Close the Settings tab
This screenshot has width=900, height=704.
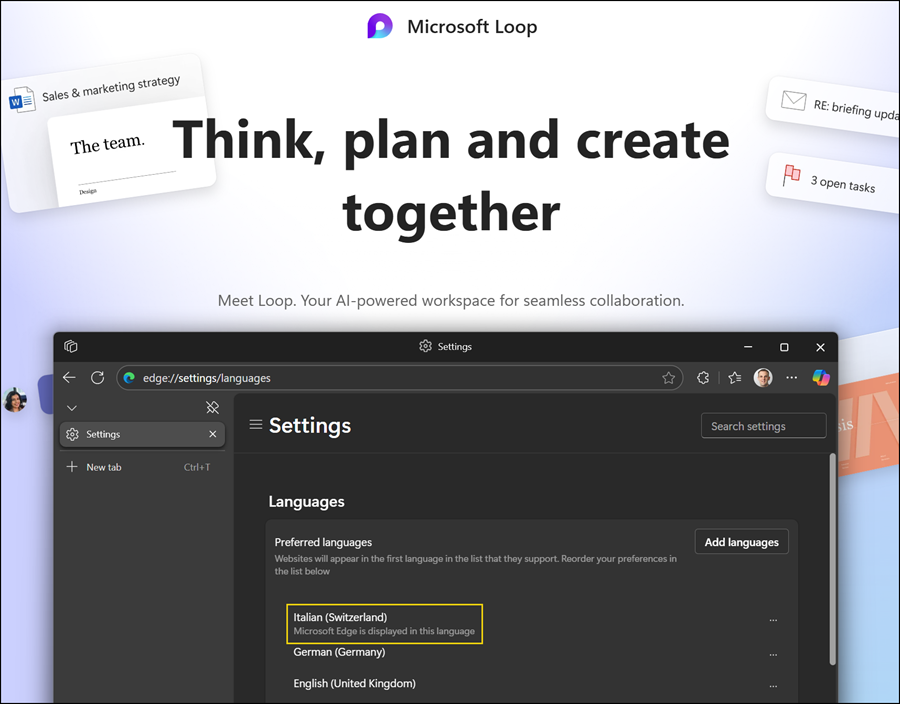(x=212, y=435)
